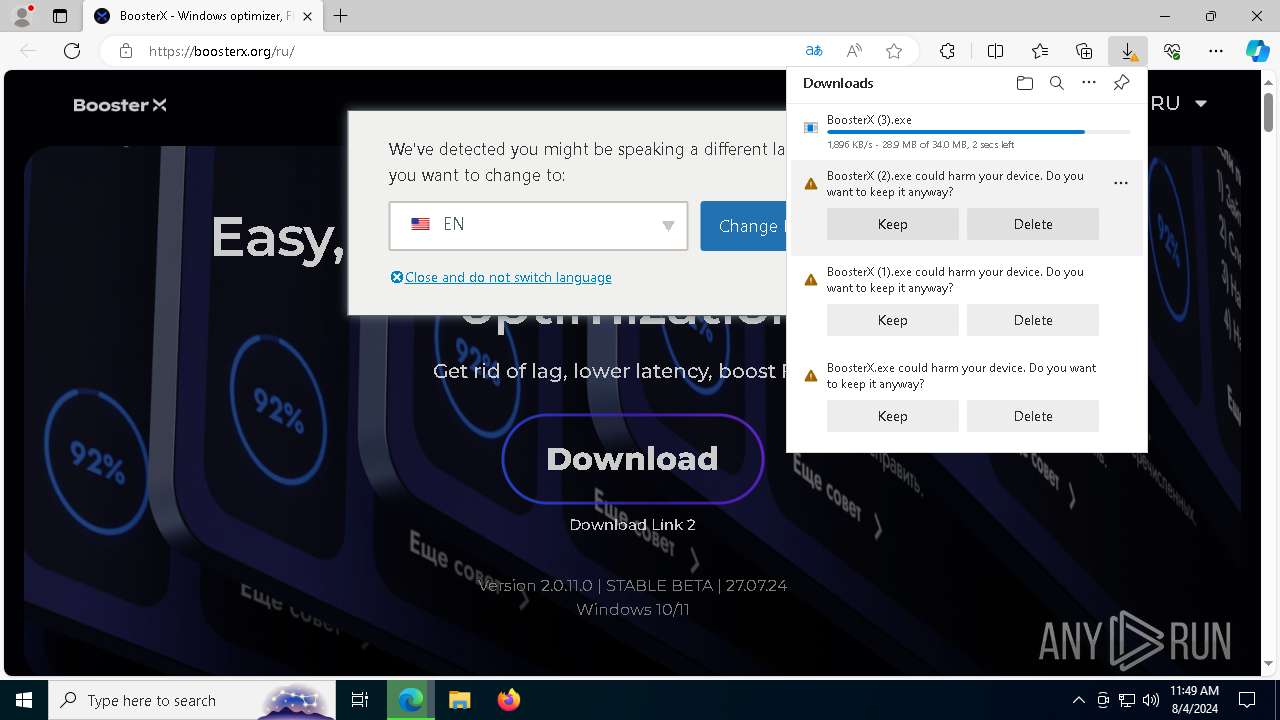Add page to favorites star icon
1280x720 pixels.
(894, 51)
